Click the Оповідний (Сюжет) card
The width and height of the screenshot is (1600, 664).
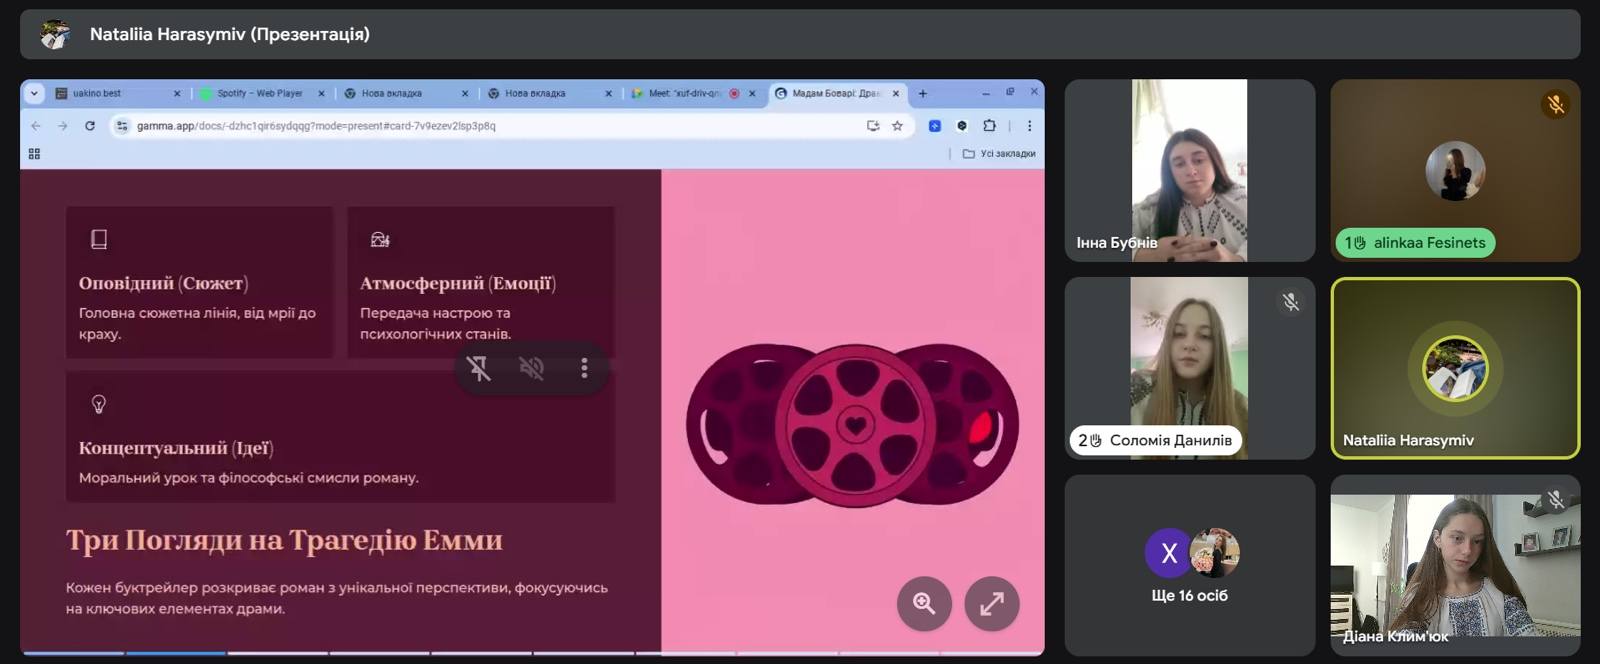point(199,283)
